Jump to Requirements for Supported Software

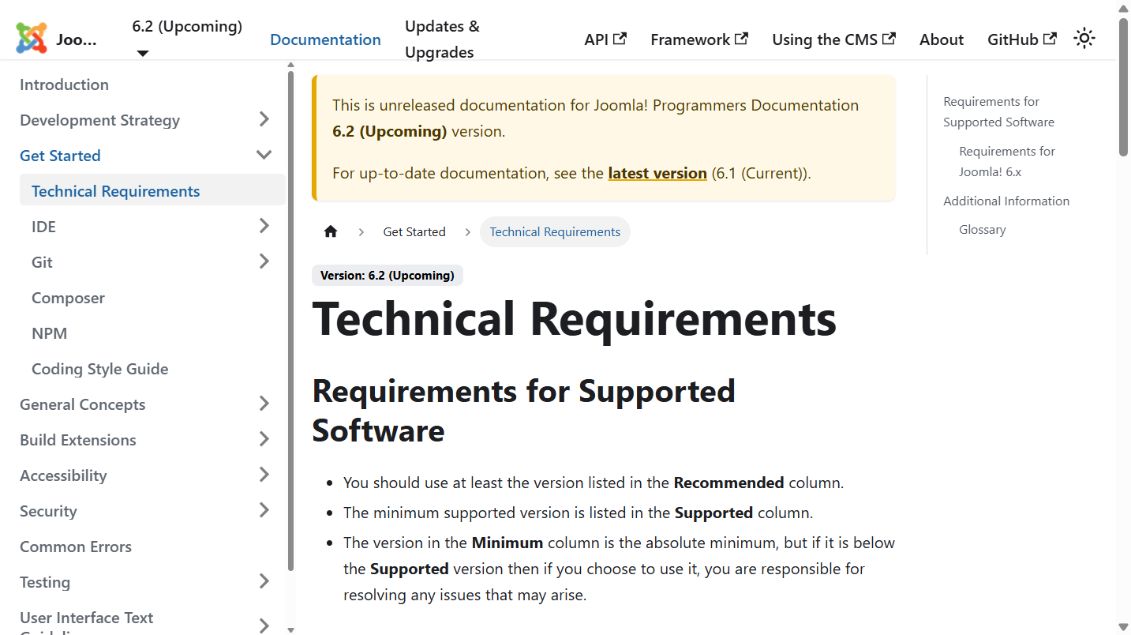tap(999, 112)
